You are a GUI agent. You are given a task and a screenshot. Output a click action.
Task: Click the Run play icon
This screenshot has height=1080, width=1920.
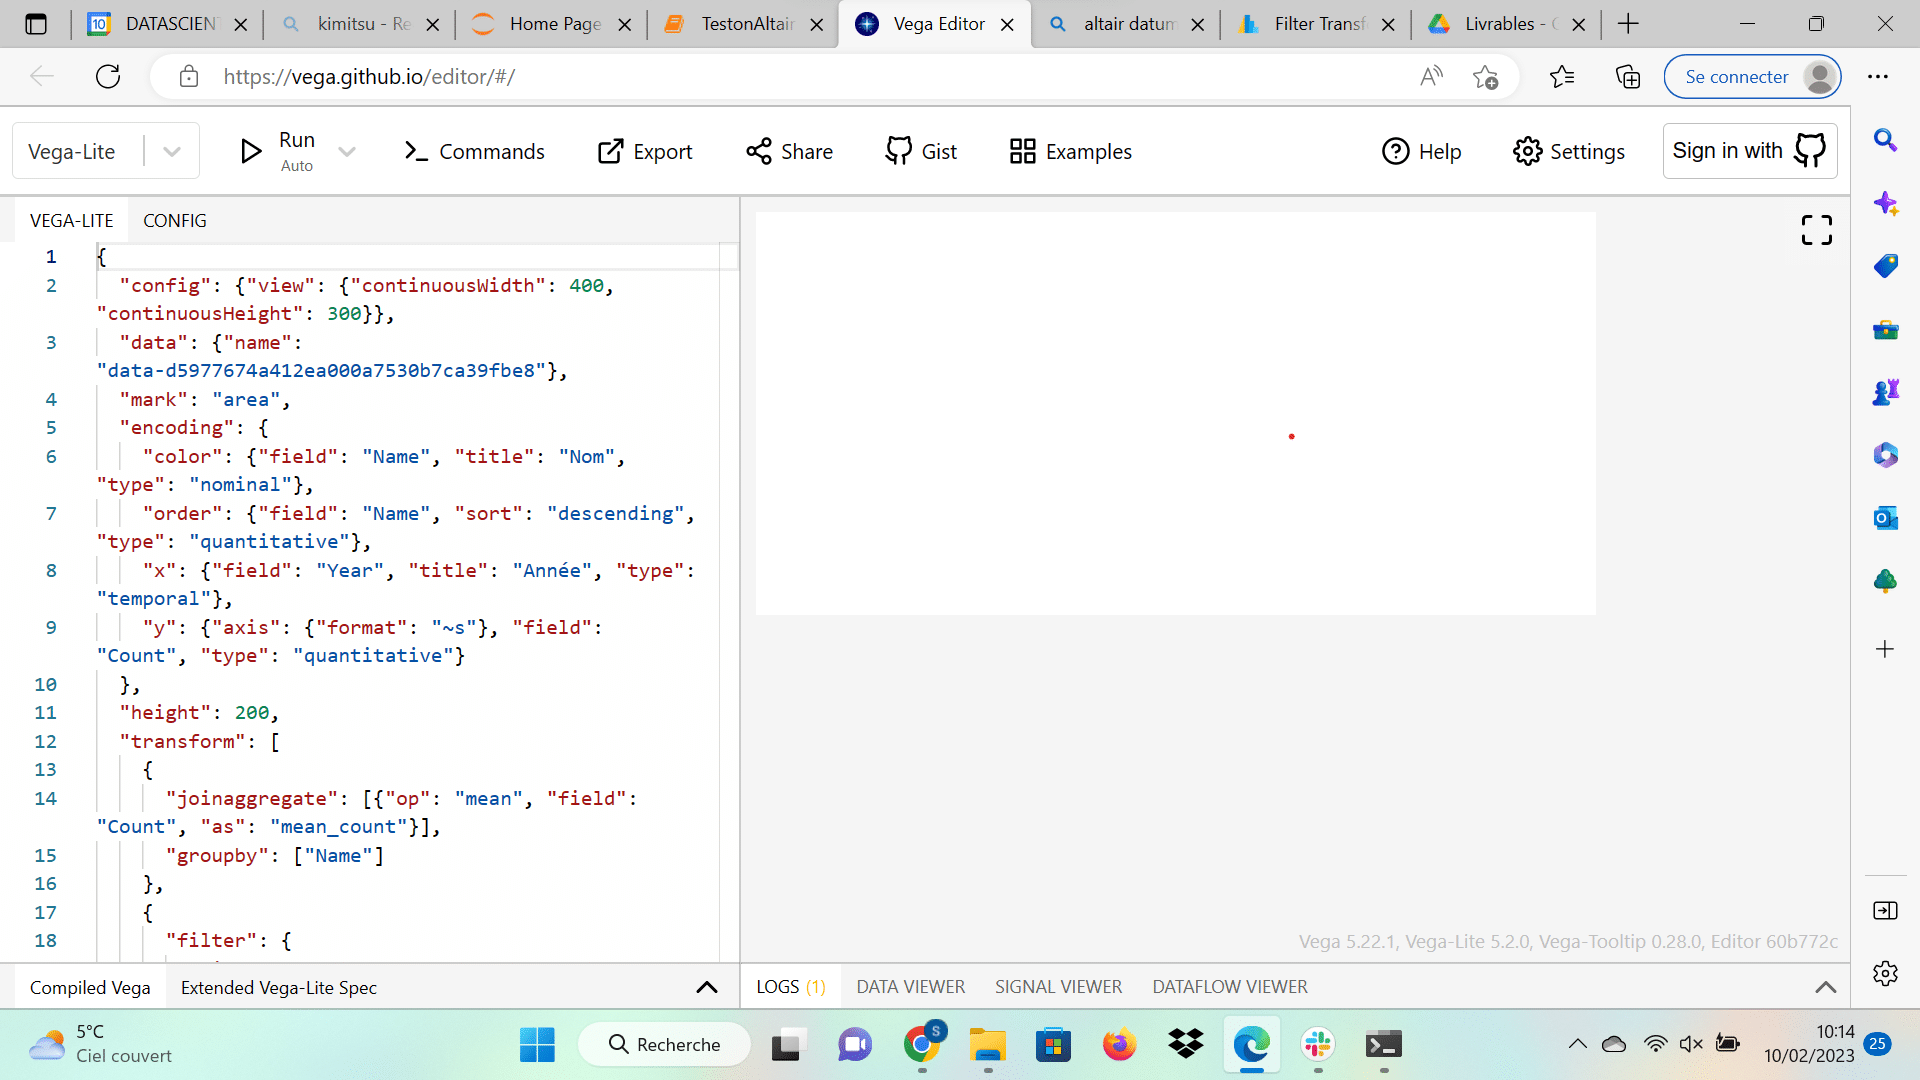coord(250,151)
